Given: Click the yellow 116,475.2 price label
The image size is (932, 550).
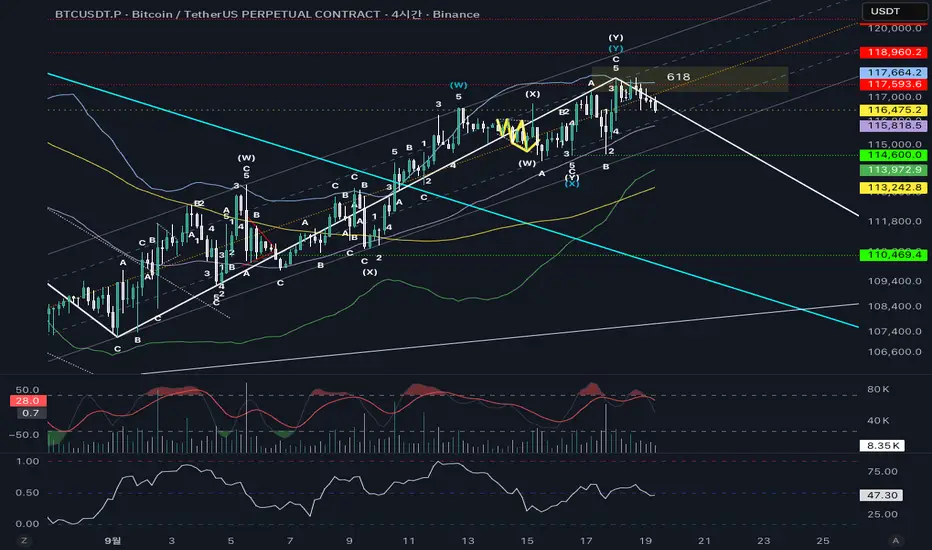Looking at the screenshot, I should tap(894, 110).
